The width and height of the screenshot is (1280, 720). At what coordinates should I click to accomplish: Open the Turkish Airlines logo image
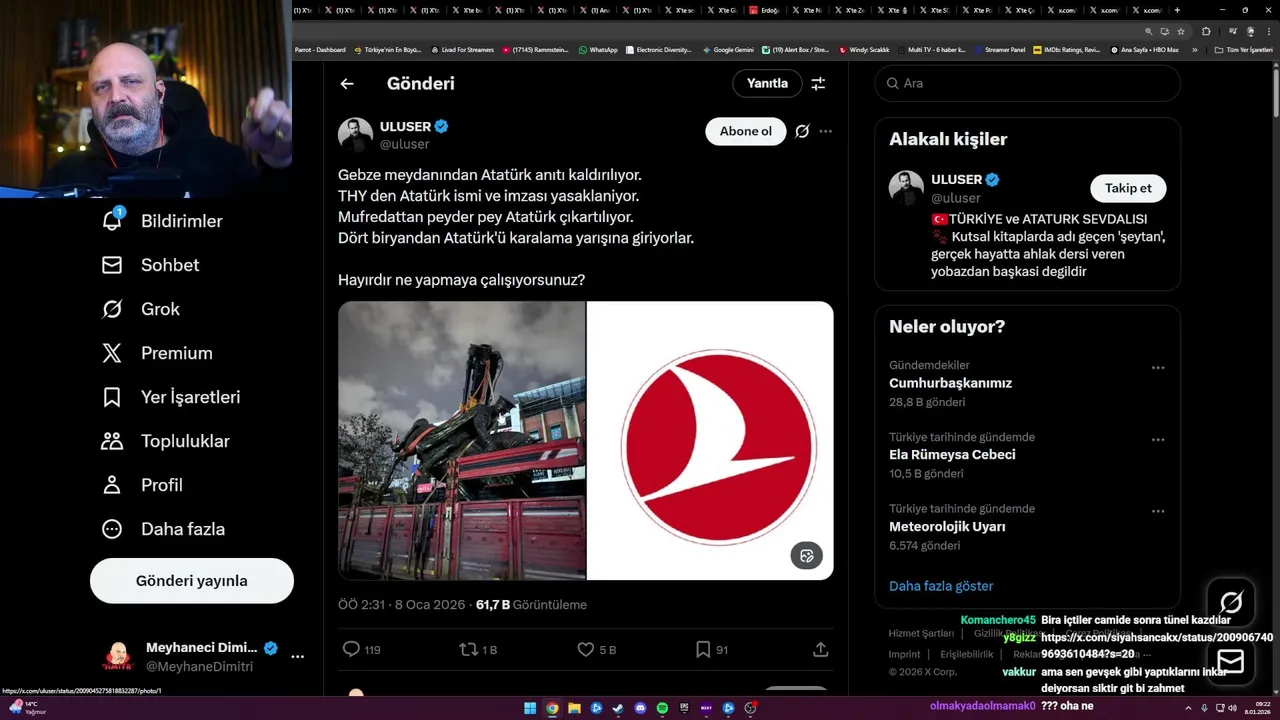[x=710, y=441]
